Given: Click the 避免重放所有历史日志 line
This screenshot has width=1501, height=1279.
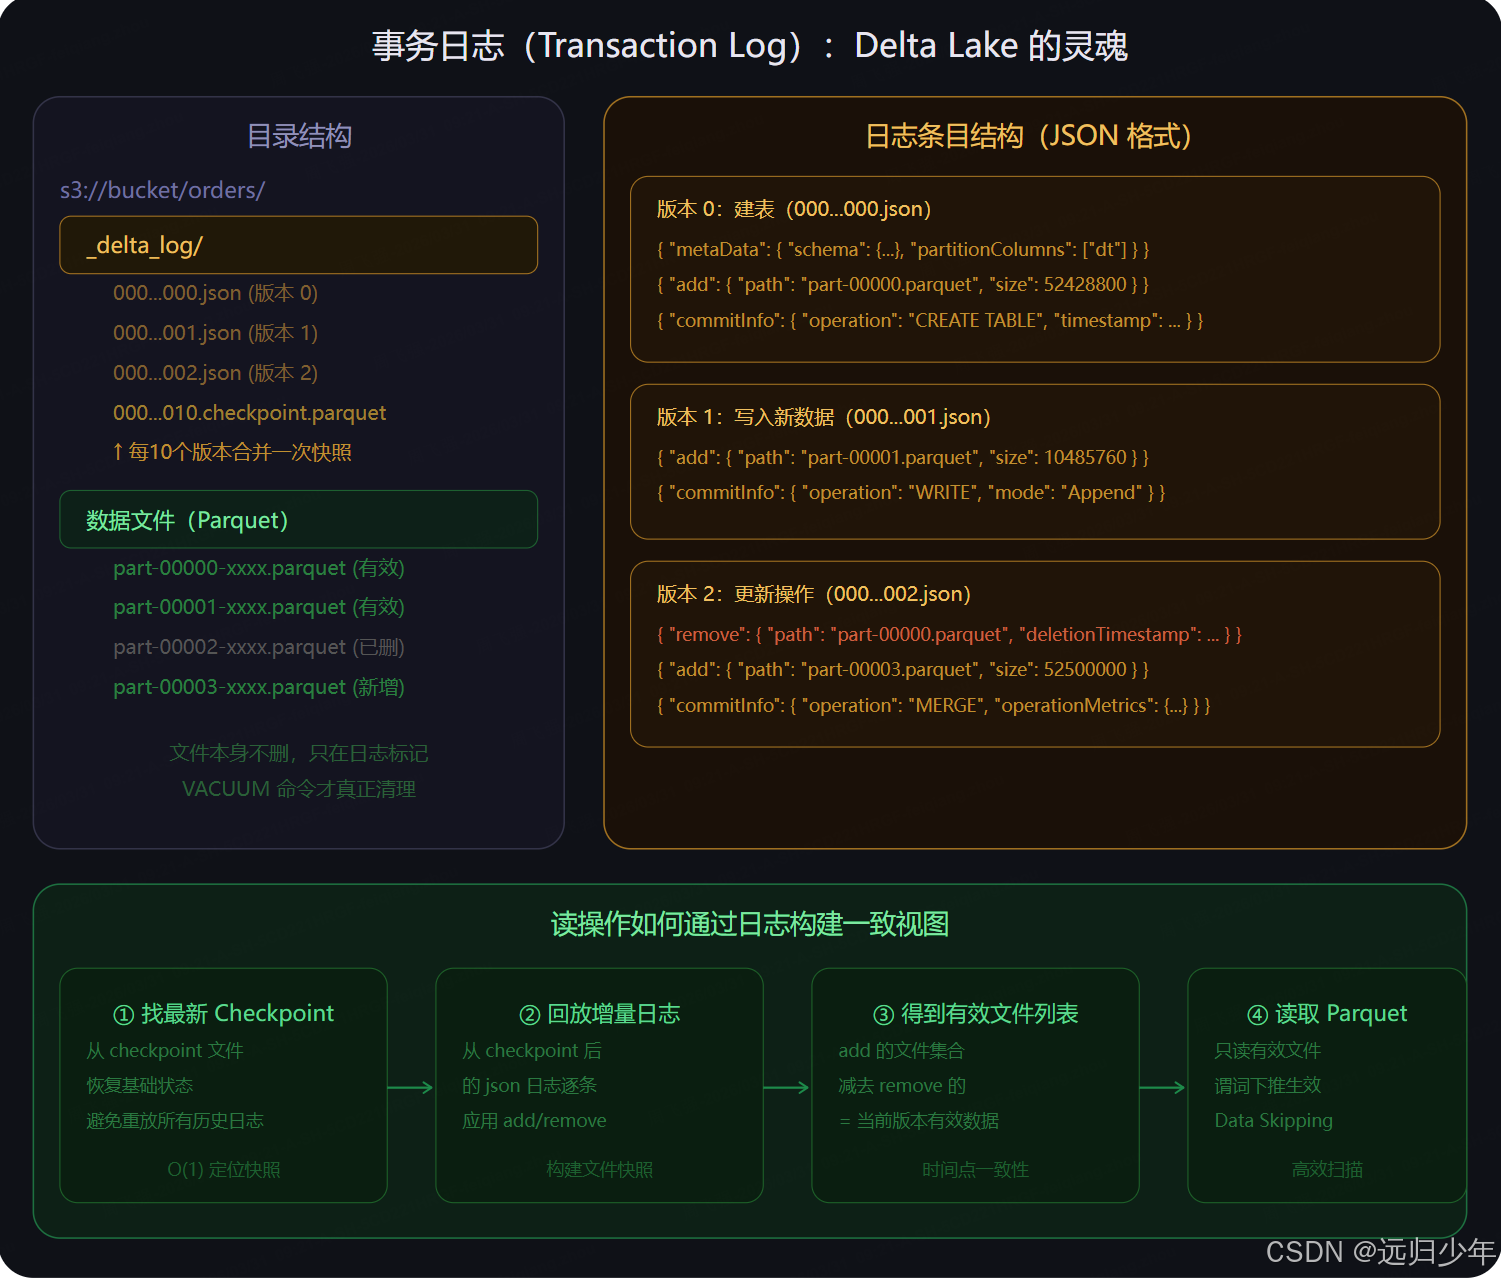Looking at the screenshot, I should (175, 1121).
